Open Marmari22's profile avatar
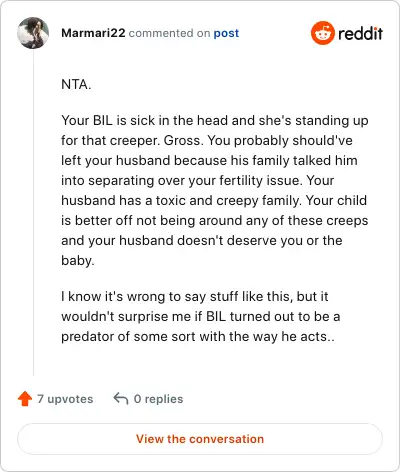400x472 pixels. [x=33, y=33]
